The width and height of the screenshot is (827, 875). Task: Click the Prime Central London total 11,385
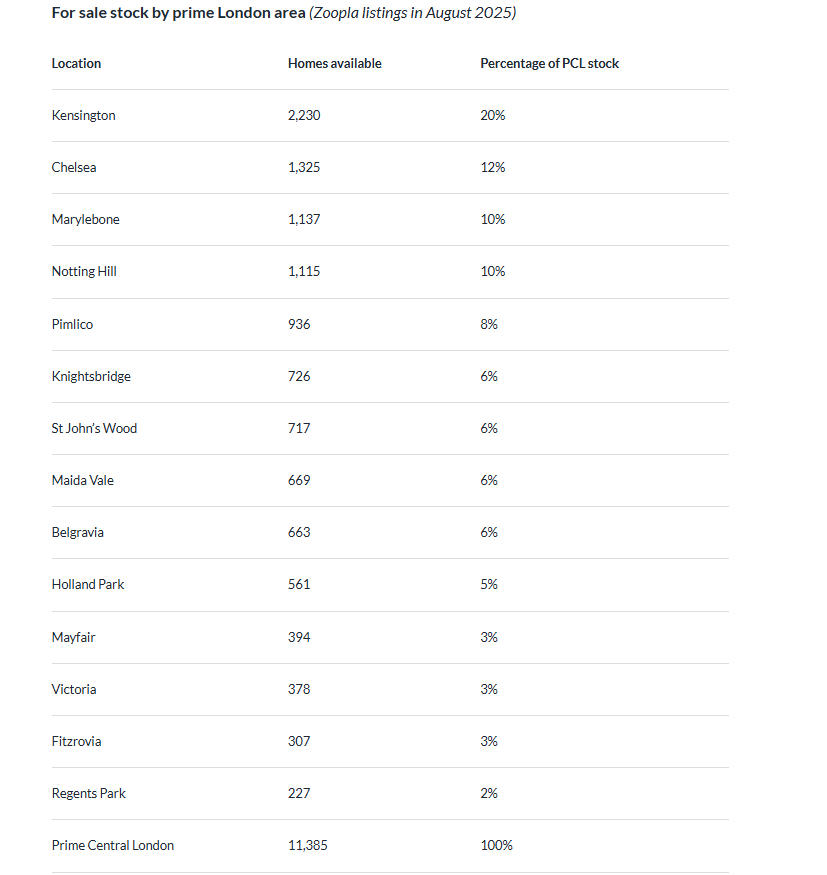[307, 845]
